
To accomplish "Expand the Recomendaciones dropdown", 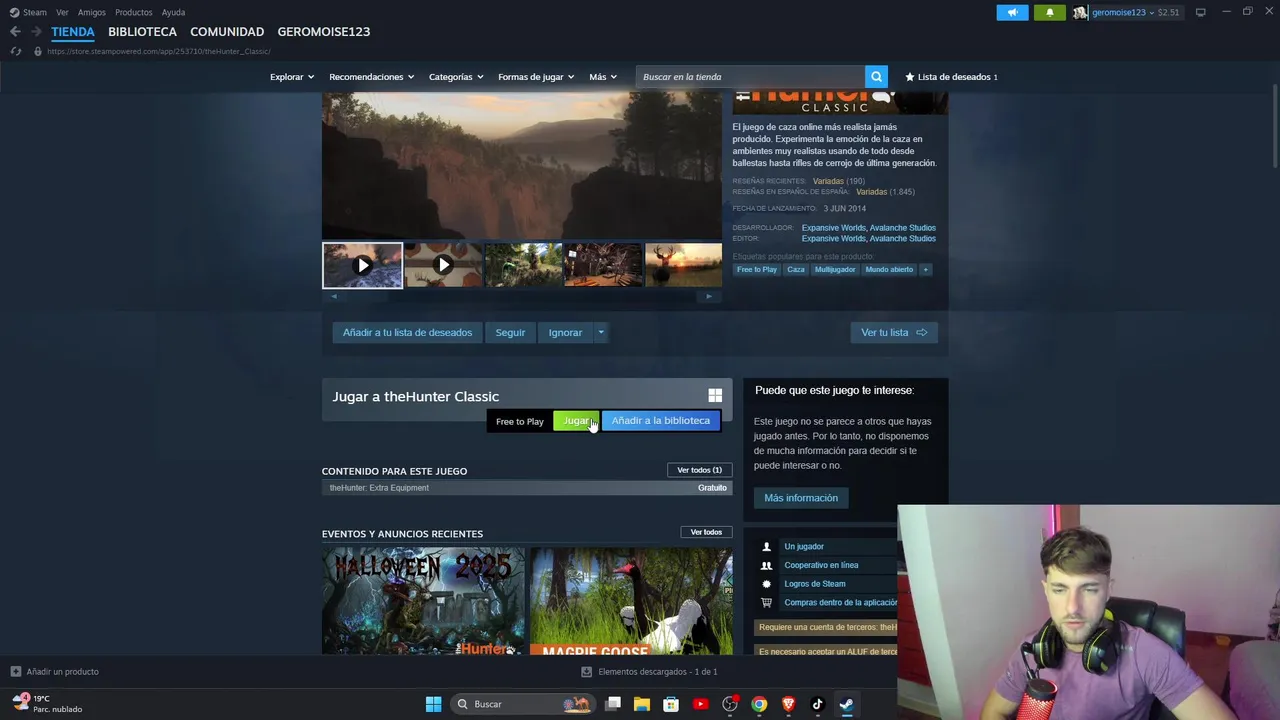I will [372, 77].
